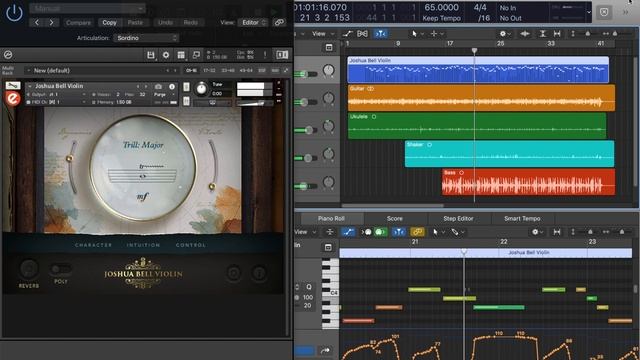The width and height of the screenshot is (640, 360).
Task: Open Kontakt's save/load files menu
Action: pos(151,55)
